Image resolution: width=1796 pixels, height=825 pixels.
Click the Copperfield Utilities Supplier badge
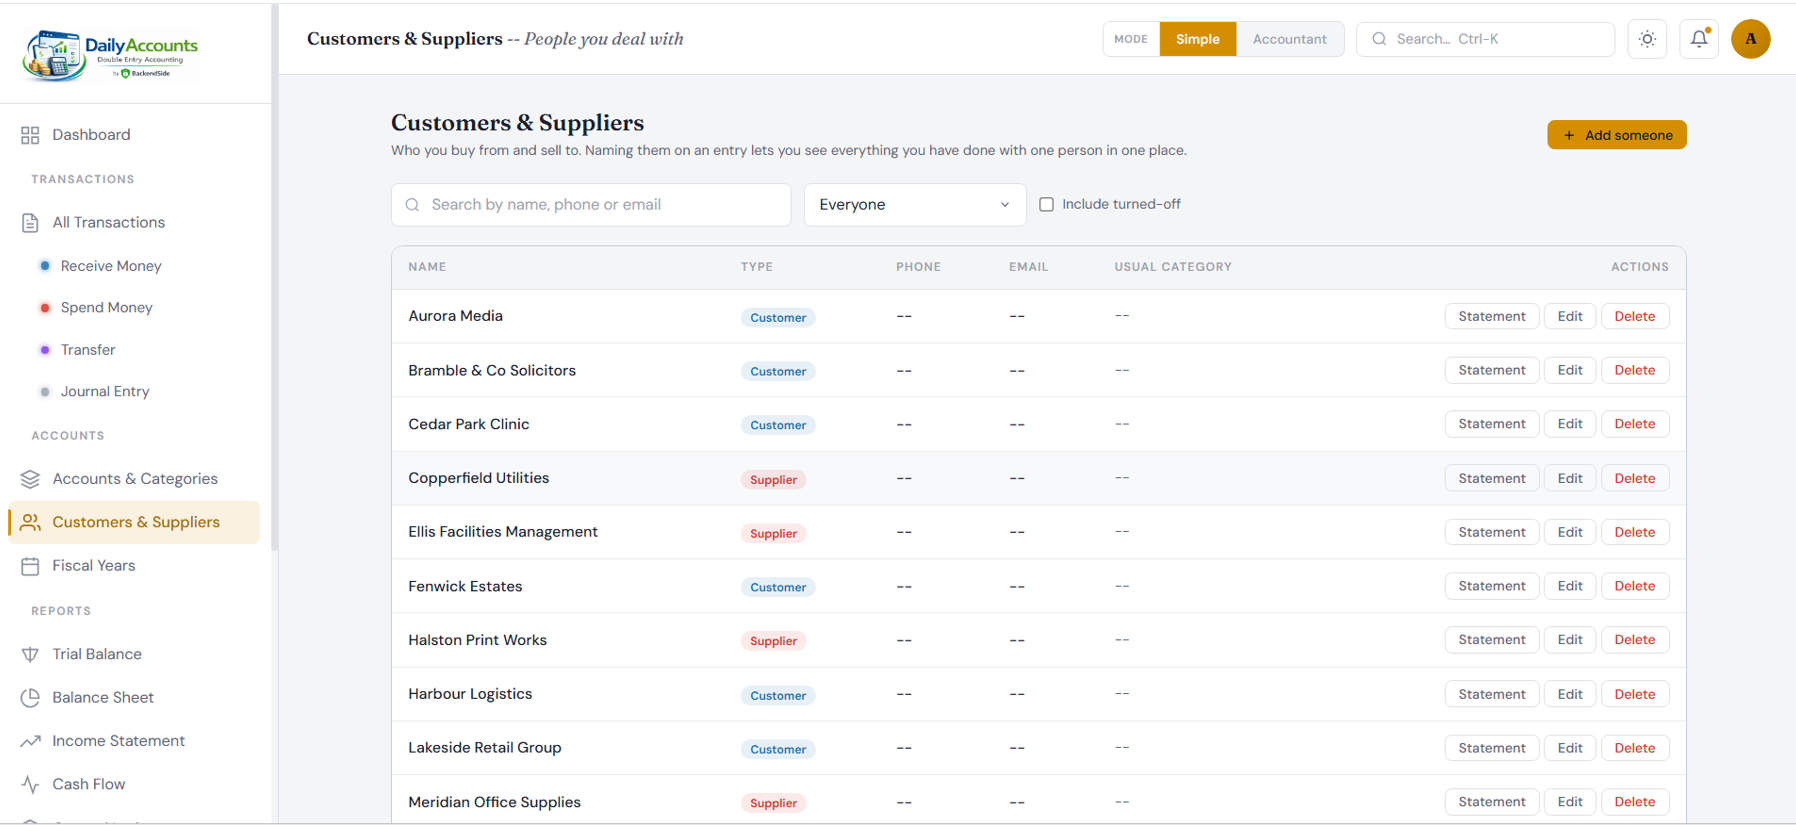click(773, 479)
